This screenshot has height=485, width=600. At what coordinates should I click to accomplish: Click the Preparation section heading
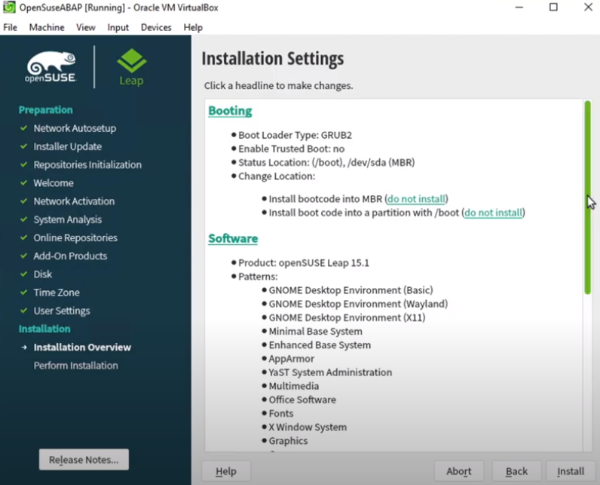point(46,110)
